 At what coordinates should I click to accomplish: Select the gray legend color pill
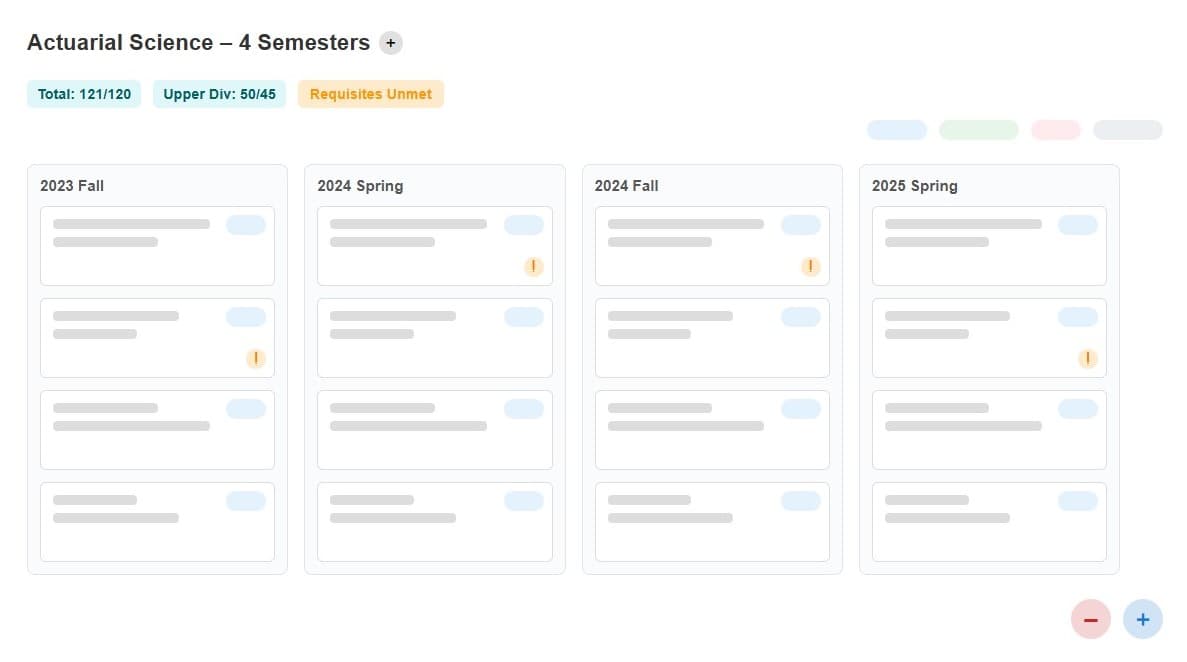pos(1128,130)
